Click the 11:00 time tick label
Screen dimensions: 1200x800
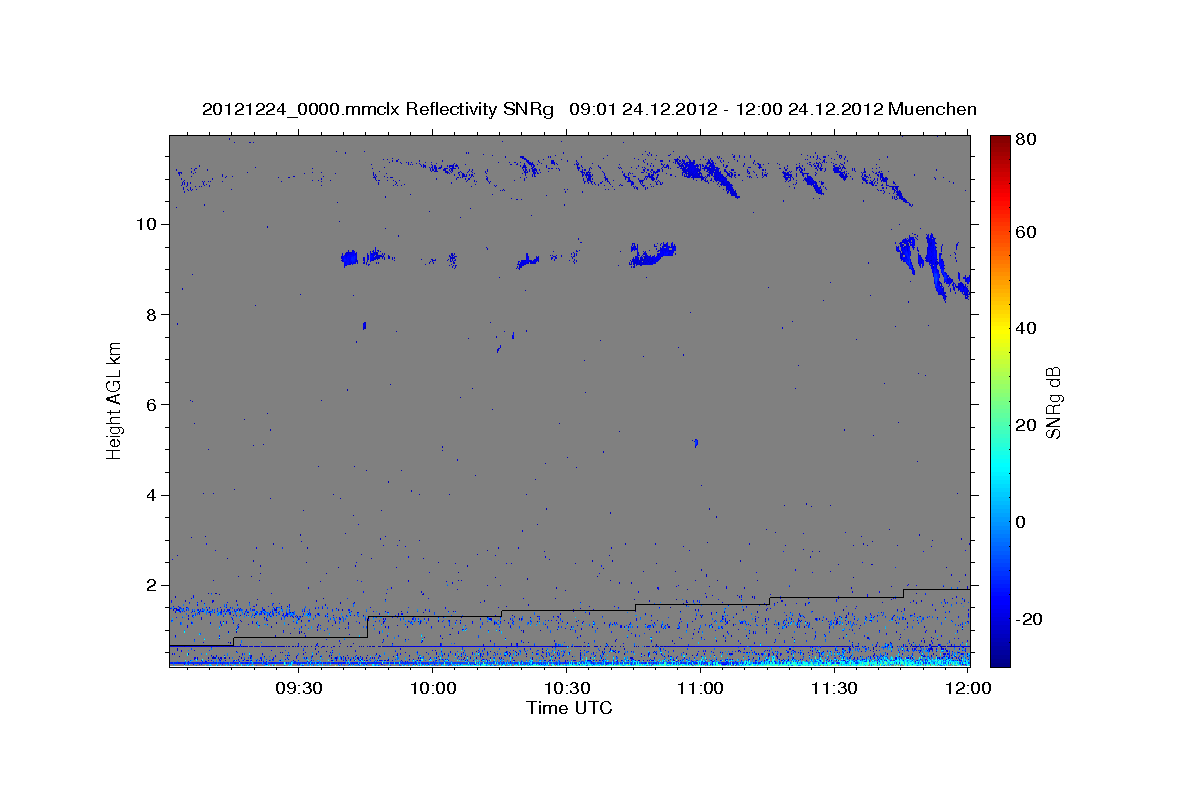point(700,689)
